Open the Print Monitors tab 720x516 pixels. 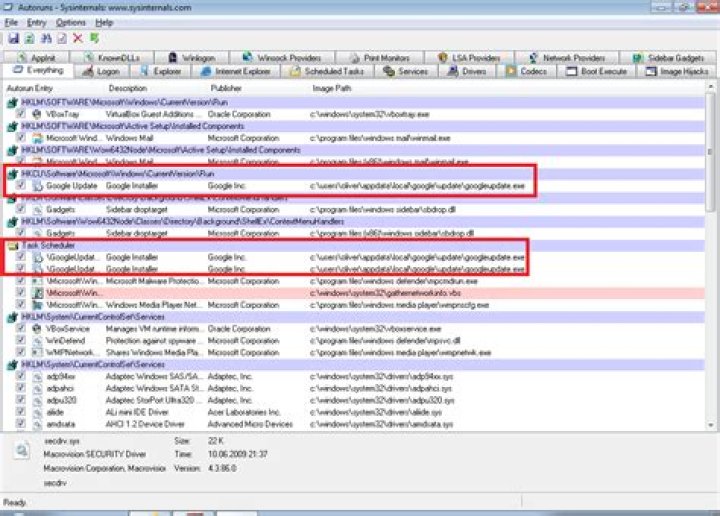(x=379, y=58)
